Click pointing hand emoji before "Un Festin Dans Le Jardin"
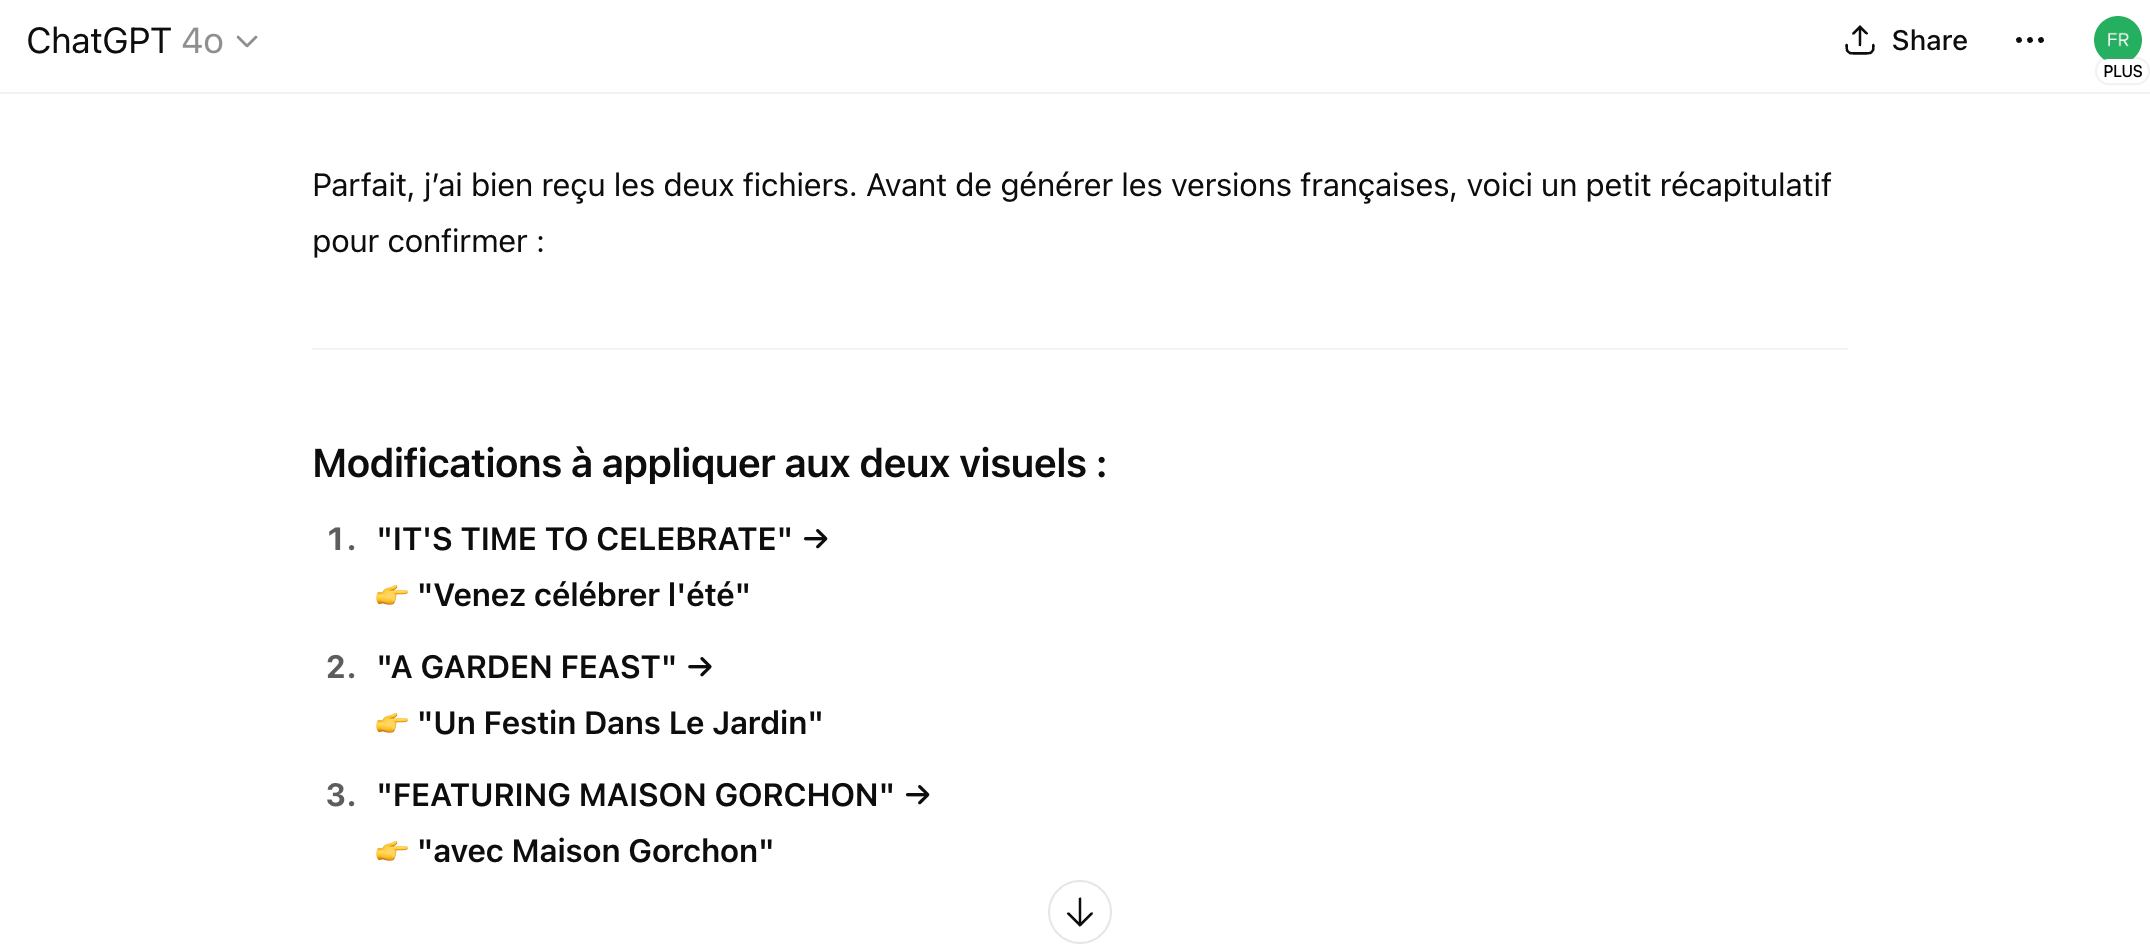Screen dimensions: 2150x944 pos(391,724)
